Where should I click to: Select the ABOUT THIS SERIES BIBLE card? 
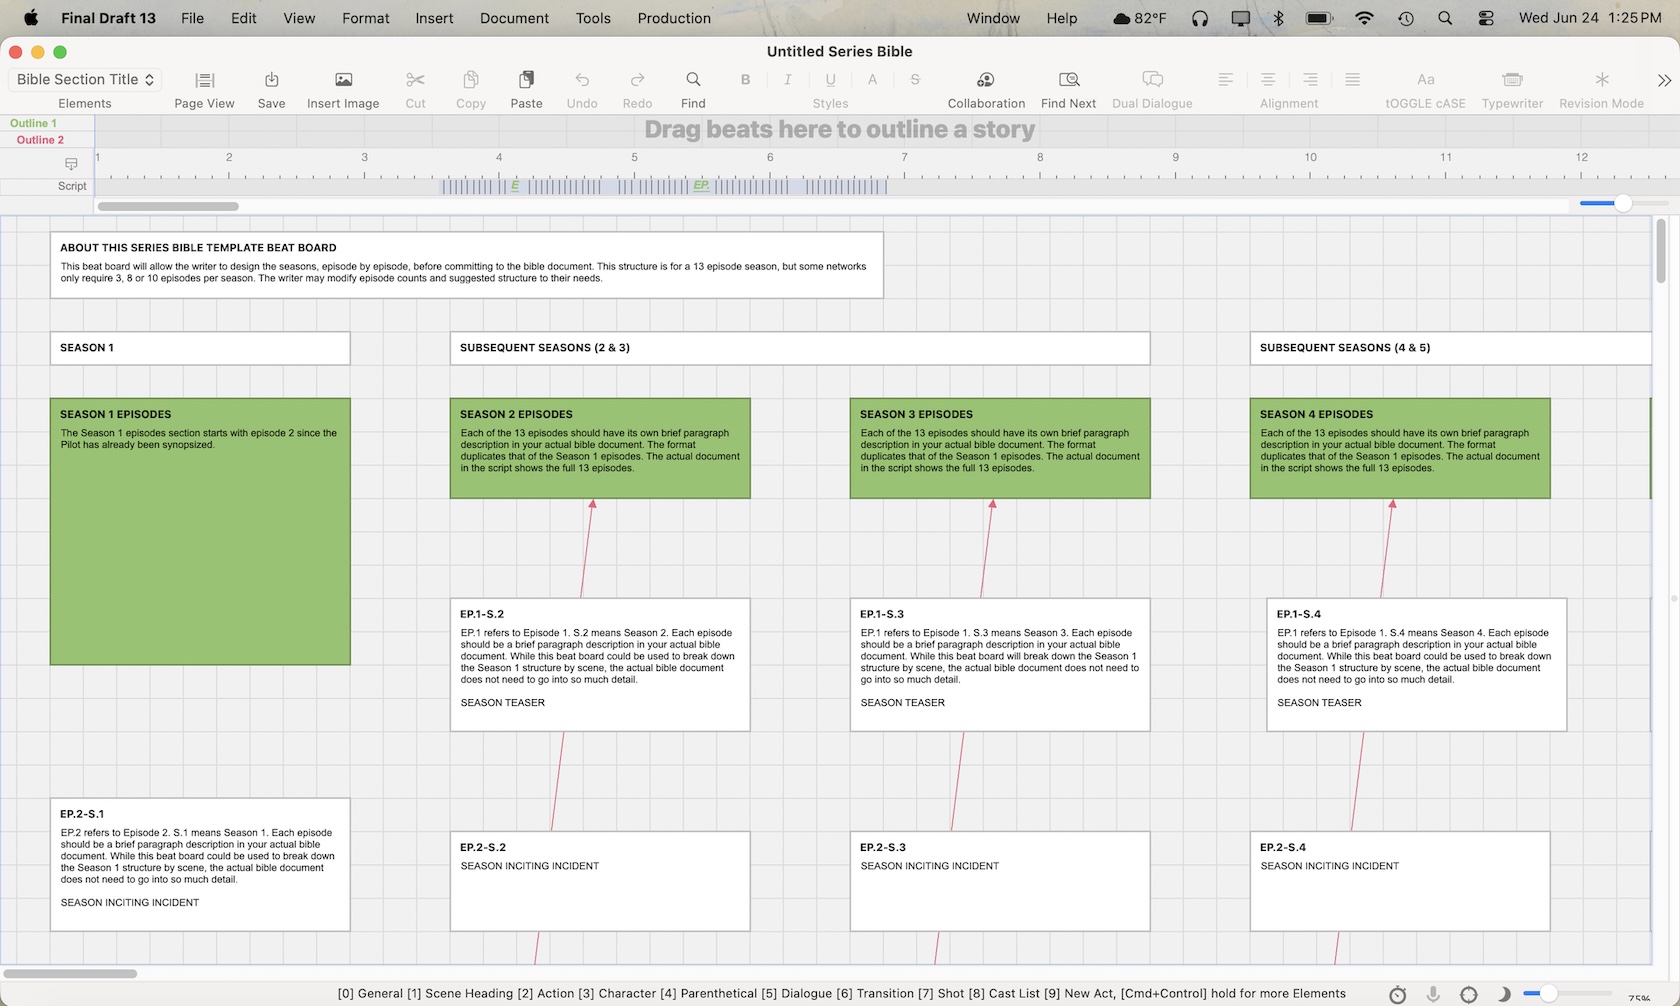[467, 265]
